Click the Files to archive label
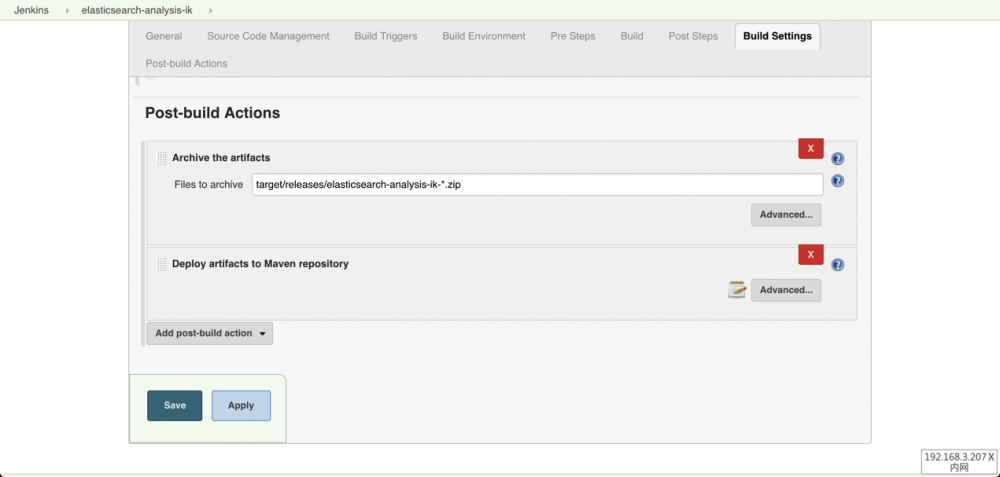 click(x=209, y=184)
